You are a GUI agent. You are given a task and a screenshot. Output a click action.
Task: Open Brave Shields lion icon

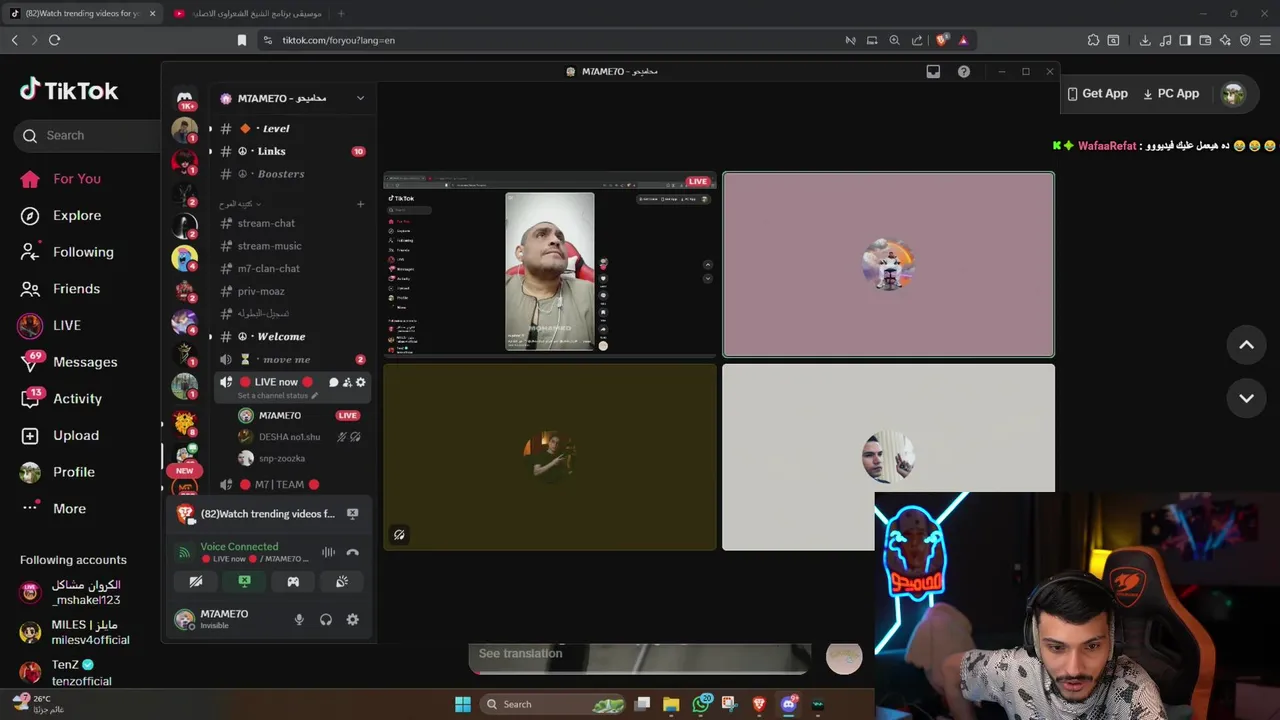(941, 40)
